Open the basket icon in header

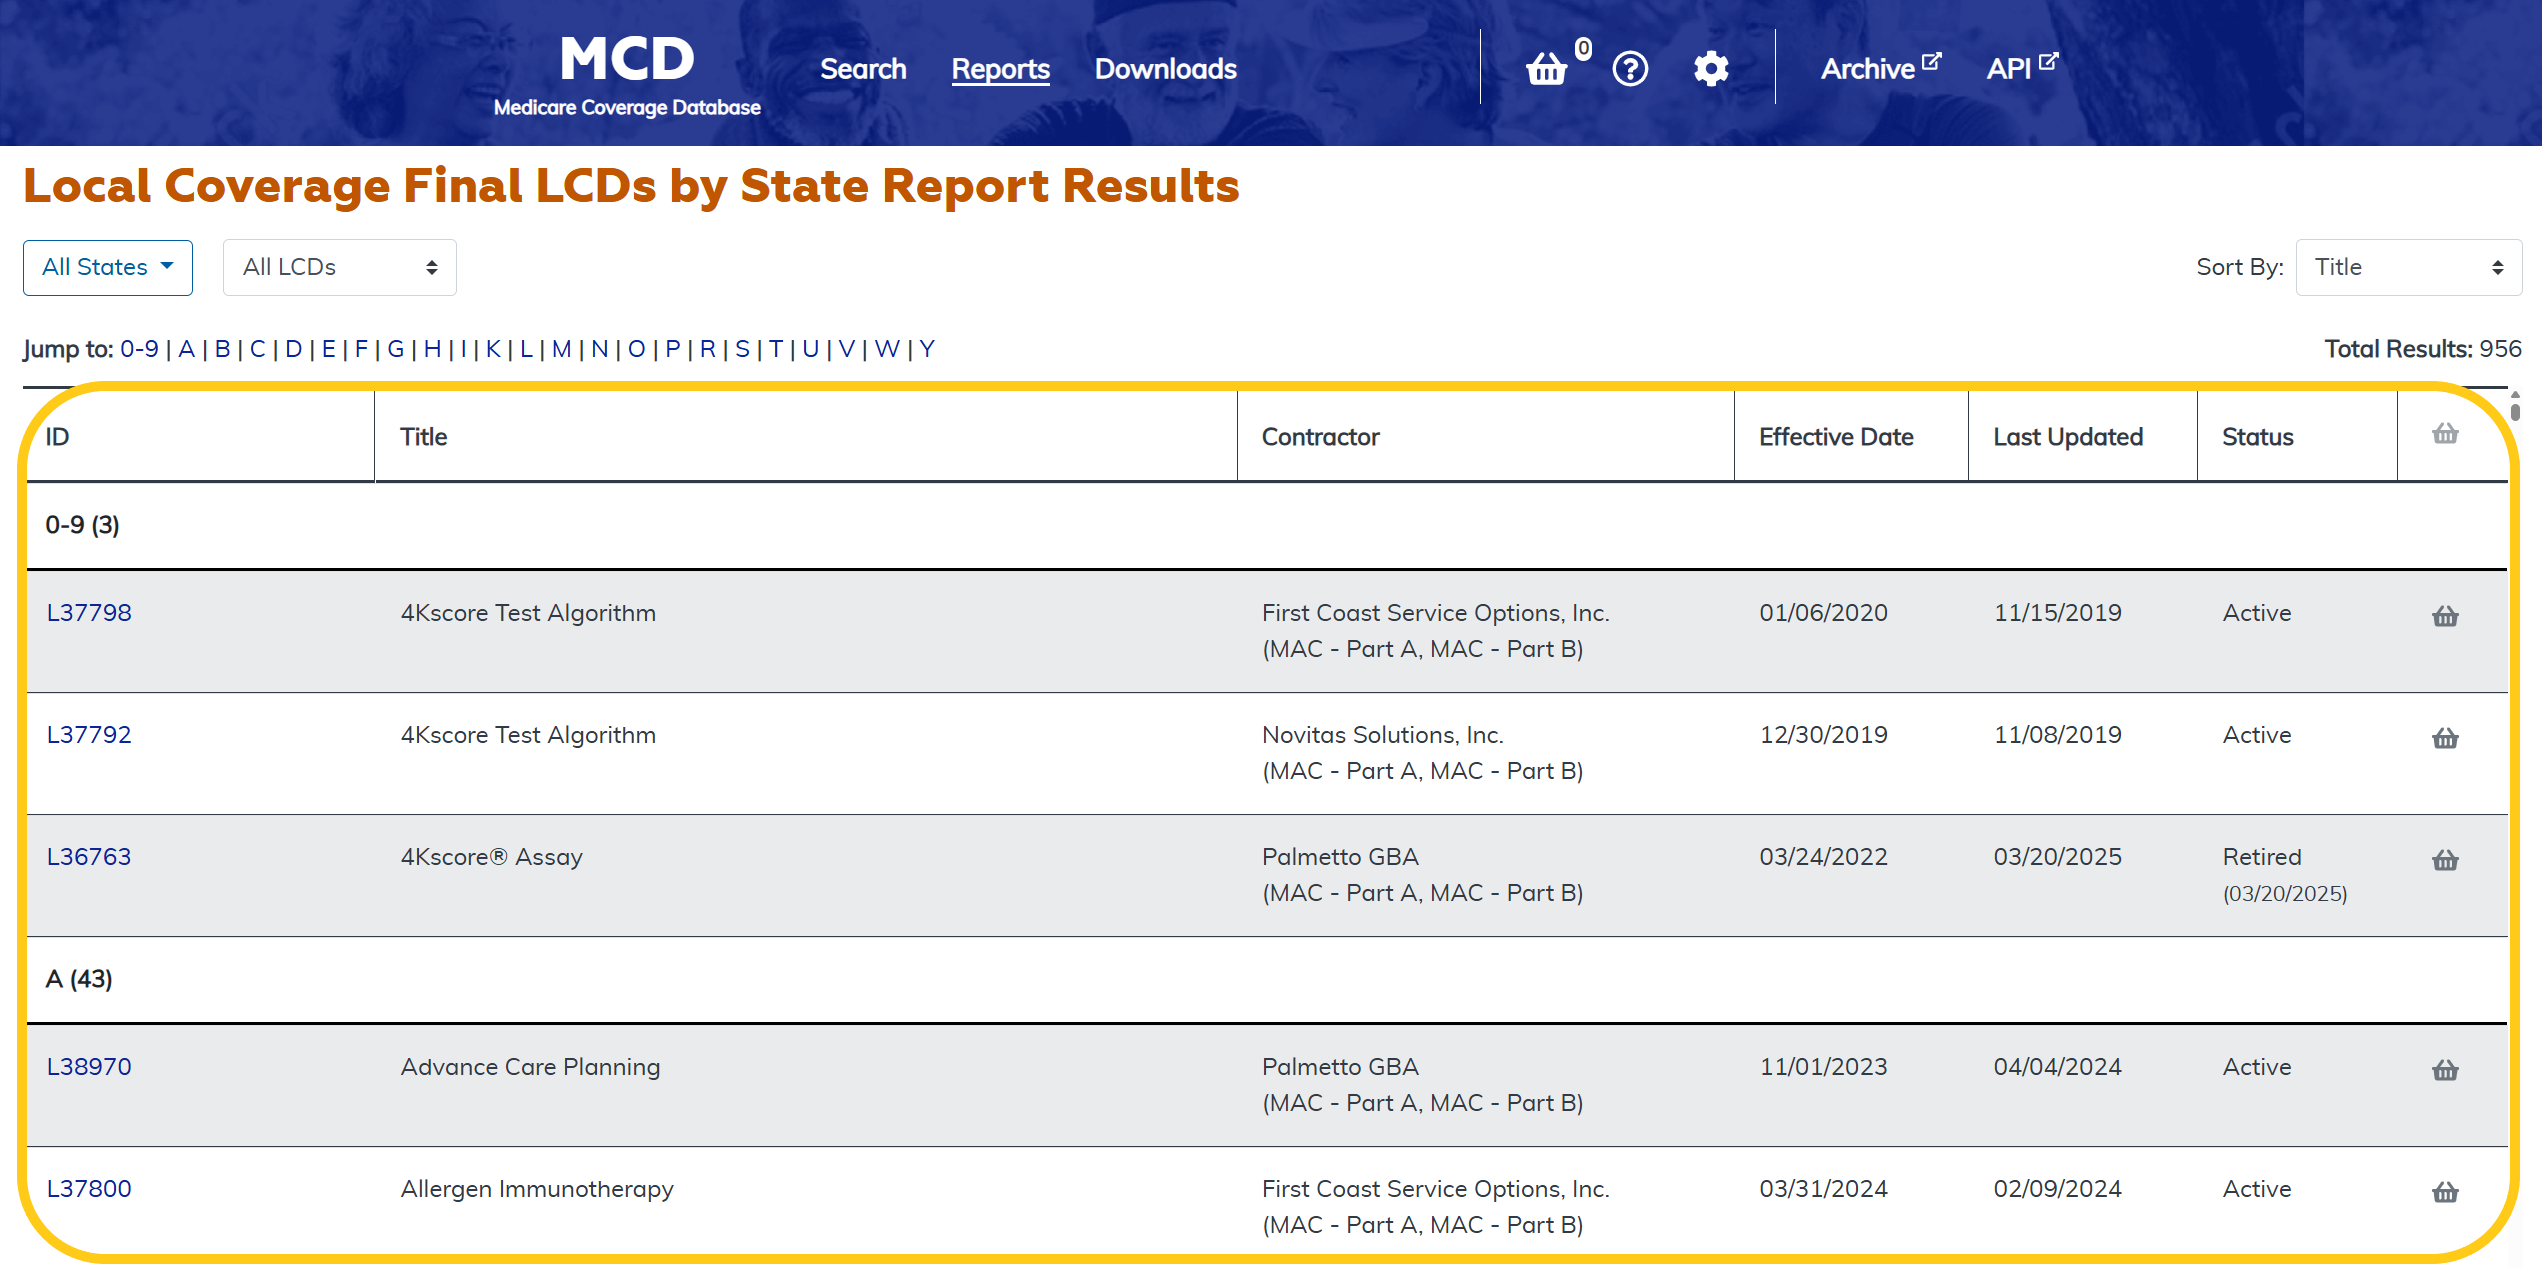click(x=1547, y=68)
